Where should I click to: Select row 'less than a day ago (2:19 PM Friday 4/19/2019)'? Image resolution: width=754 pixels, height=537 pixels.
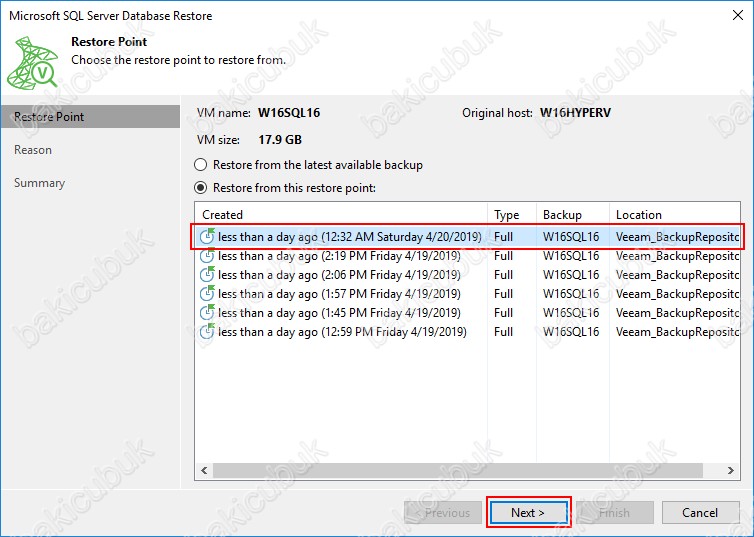[x=467, y=256]
